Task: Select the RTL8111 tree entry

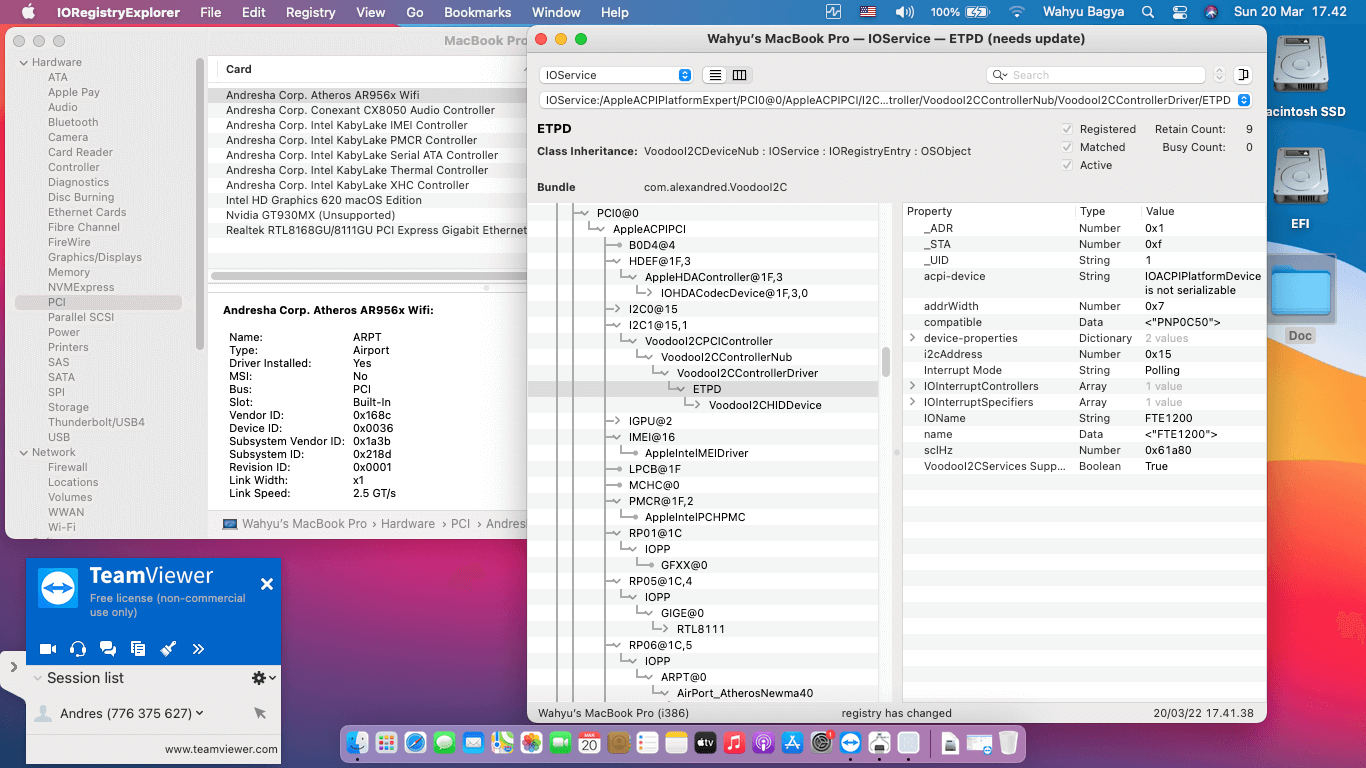Action: click(x=701, y=629)
